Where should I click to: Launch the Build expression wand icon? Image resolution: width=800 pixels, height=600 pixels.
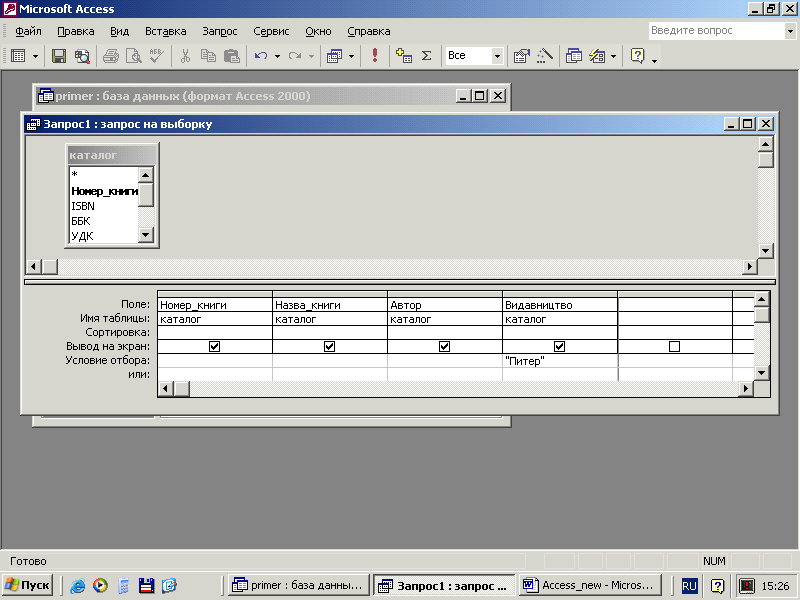pos(544,56)
